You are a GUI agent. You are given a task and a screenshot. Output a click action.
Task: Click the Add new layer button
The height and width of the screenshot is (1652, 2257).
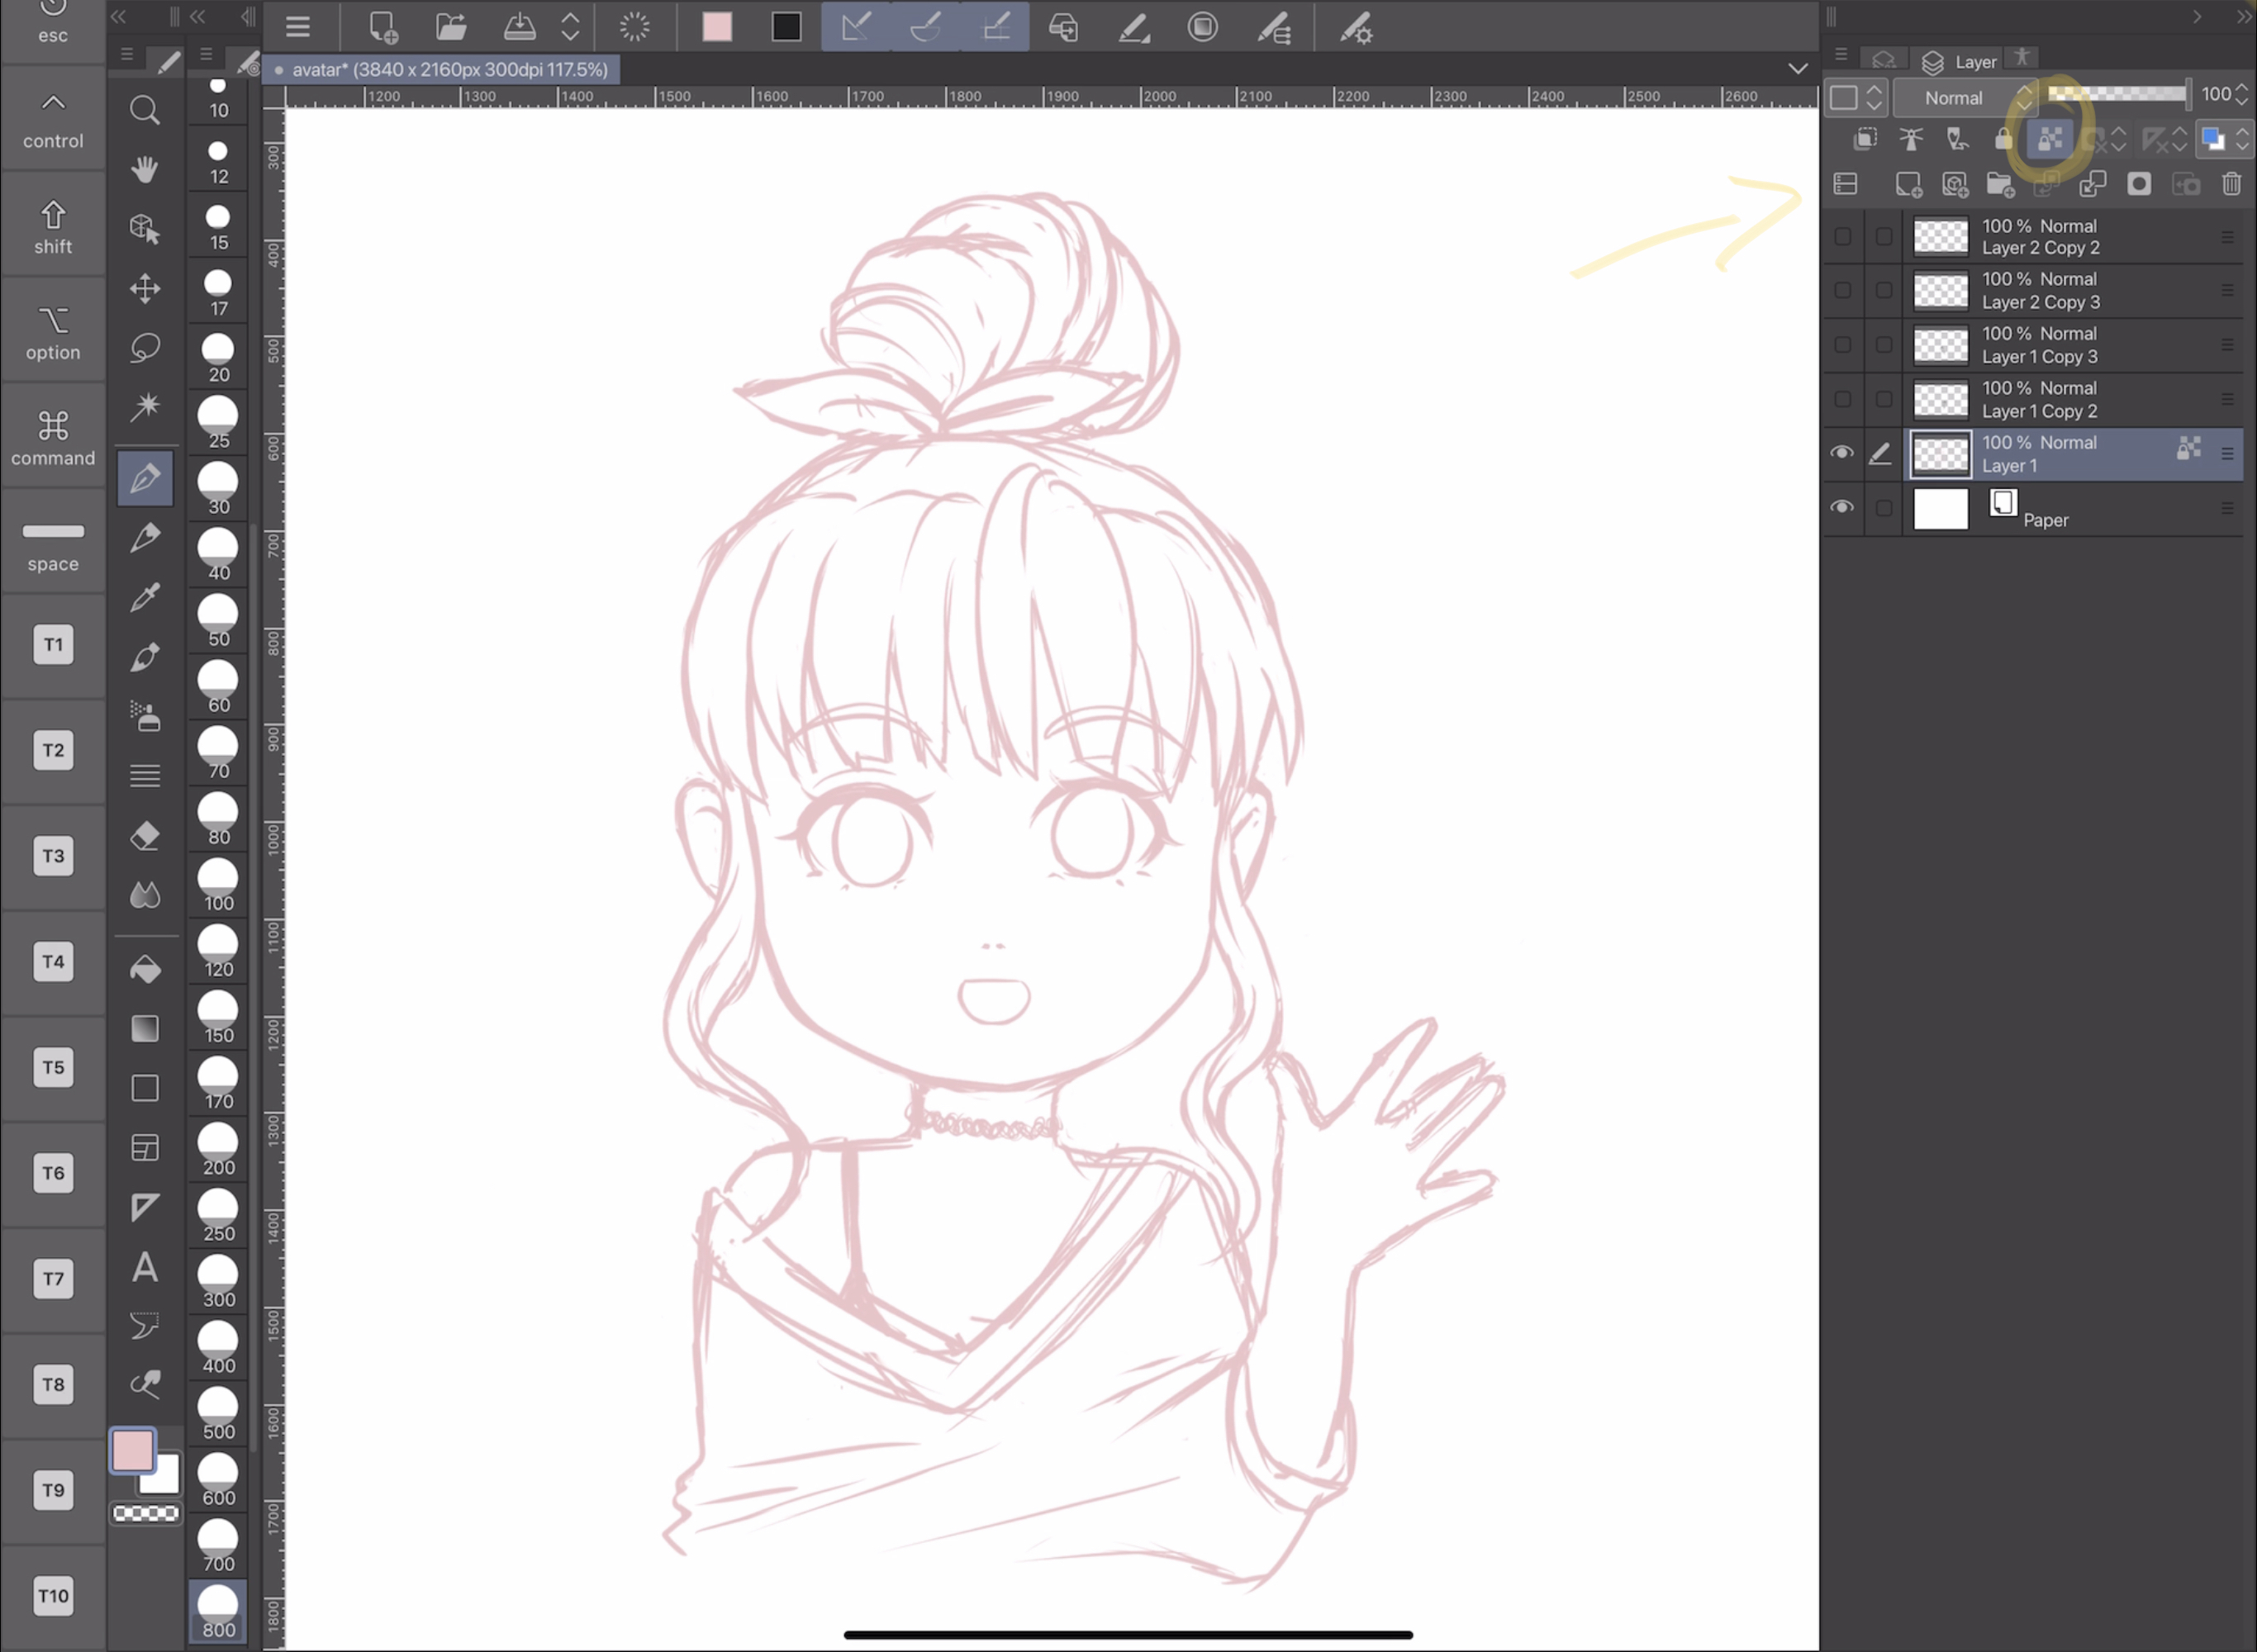point(1908,186)
